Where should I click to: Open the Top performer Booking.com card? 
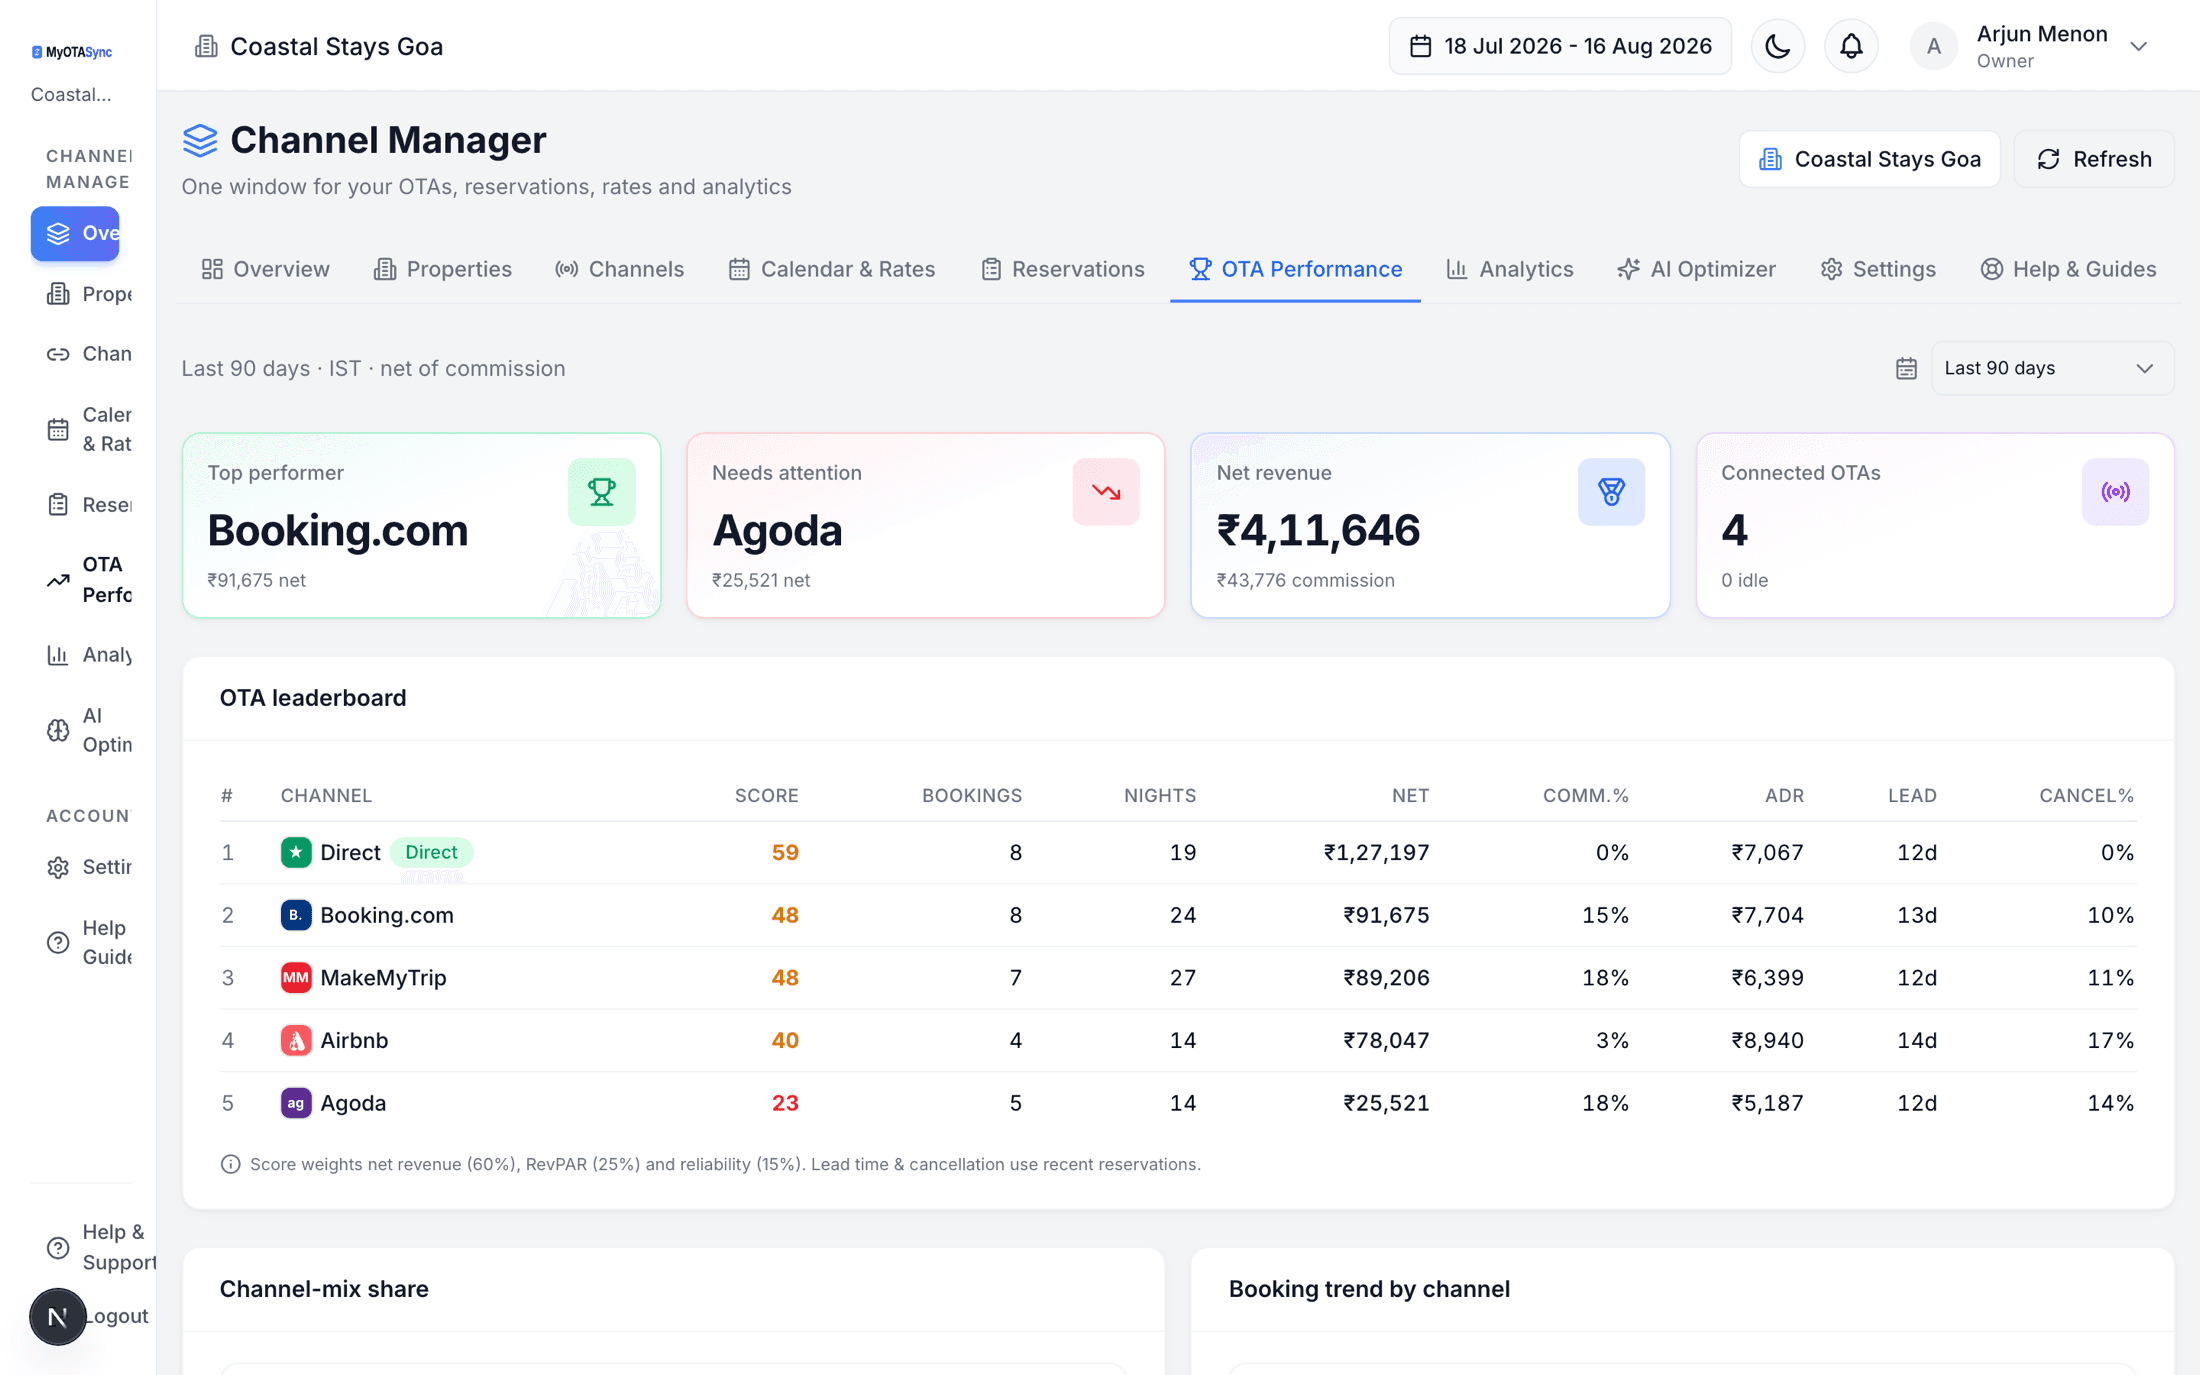click(421, 525)
